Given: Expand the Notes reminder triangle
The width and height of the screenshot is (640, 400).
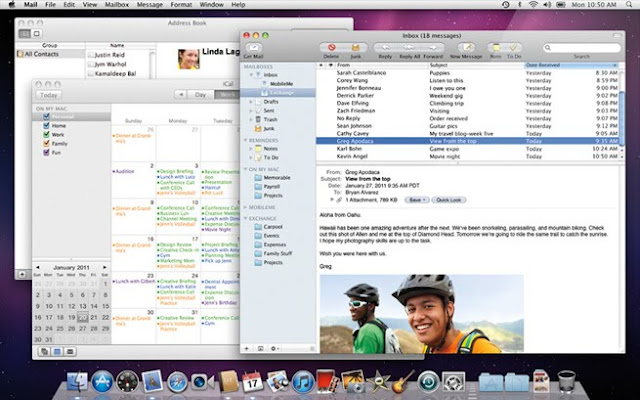Looking at the screenshot, I should (251, 149).
